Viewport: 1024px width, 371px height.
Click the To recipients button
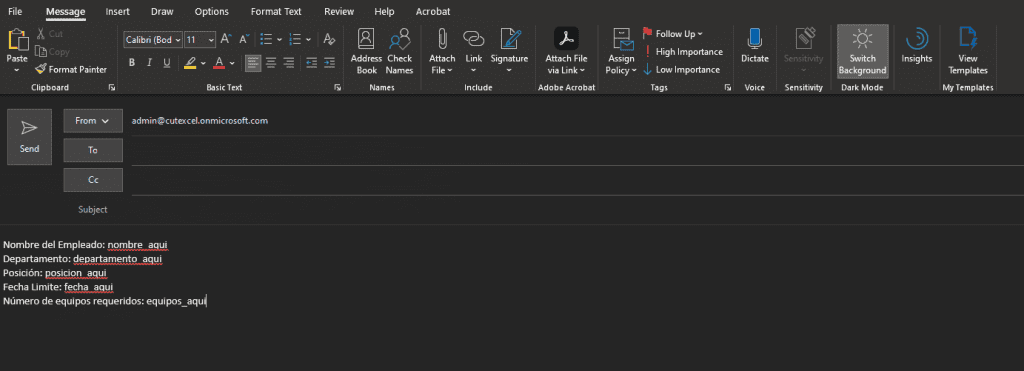pyautogui.click(x=93, y=150)
